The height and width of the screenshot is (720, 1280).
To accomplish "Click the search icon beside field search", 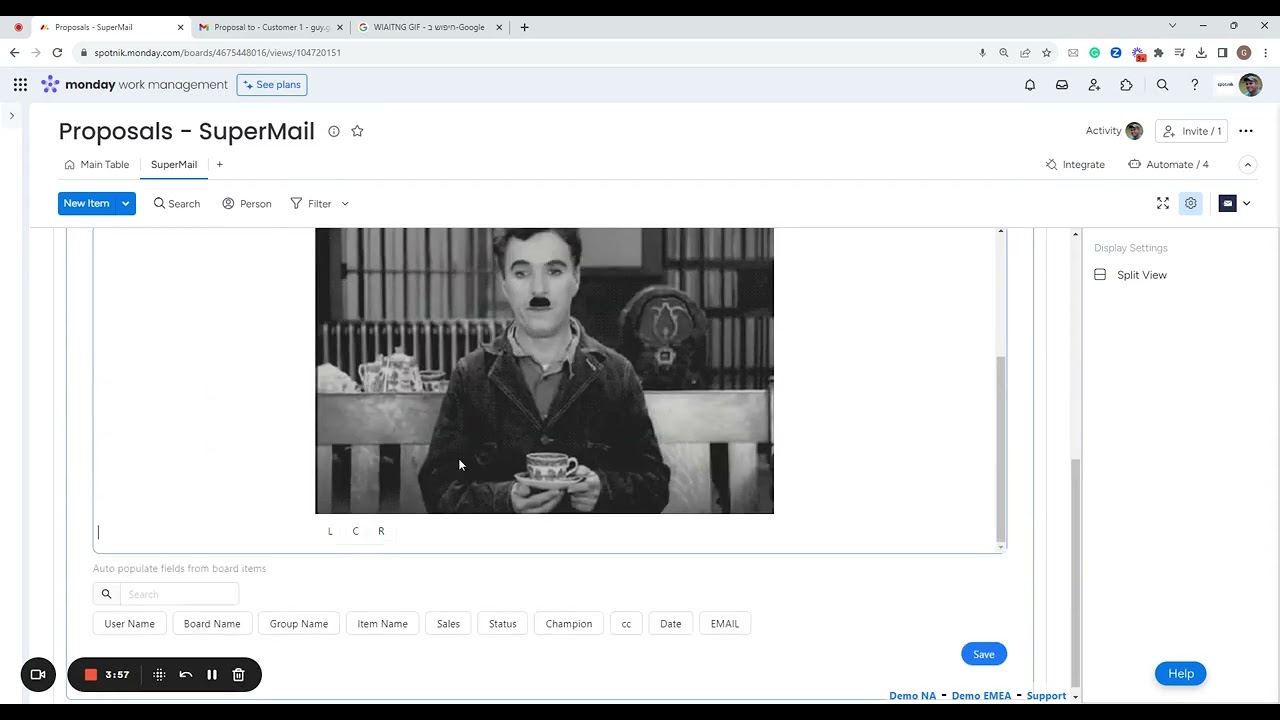I will (106, 594).
